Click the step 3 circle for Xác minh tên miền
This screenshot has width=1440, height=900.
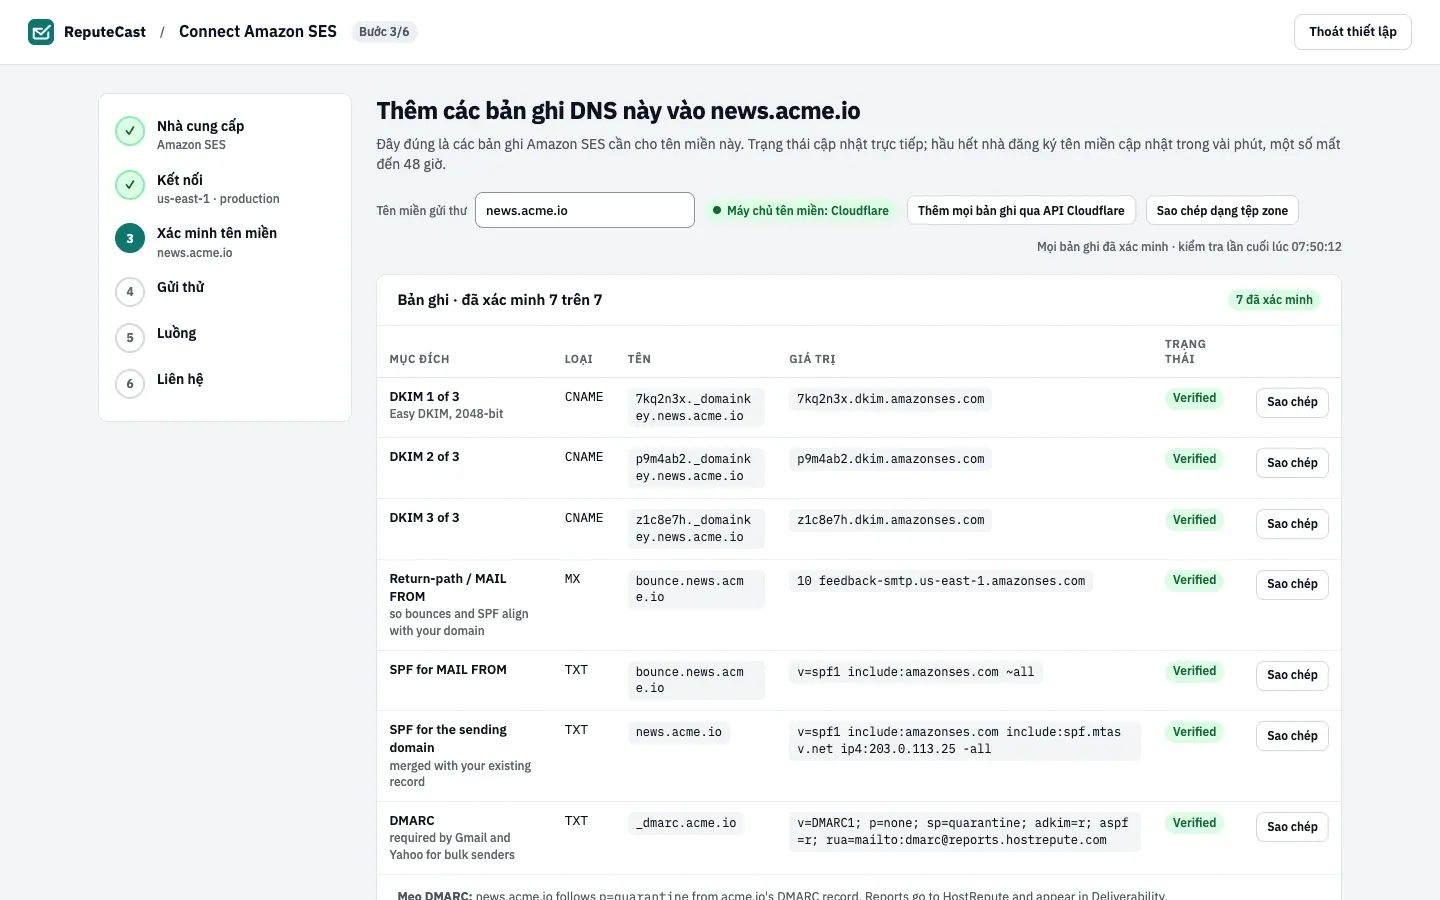coord(130,238)
